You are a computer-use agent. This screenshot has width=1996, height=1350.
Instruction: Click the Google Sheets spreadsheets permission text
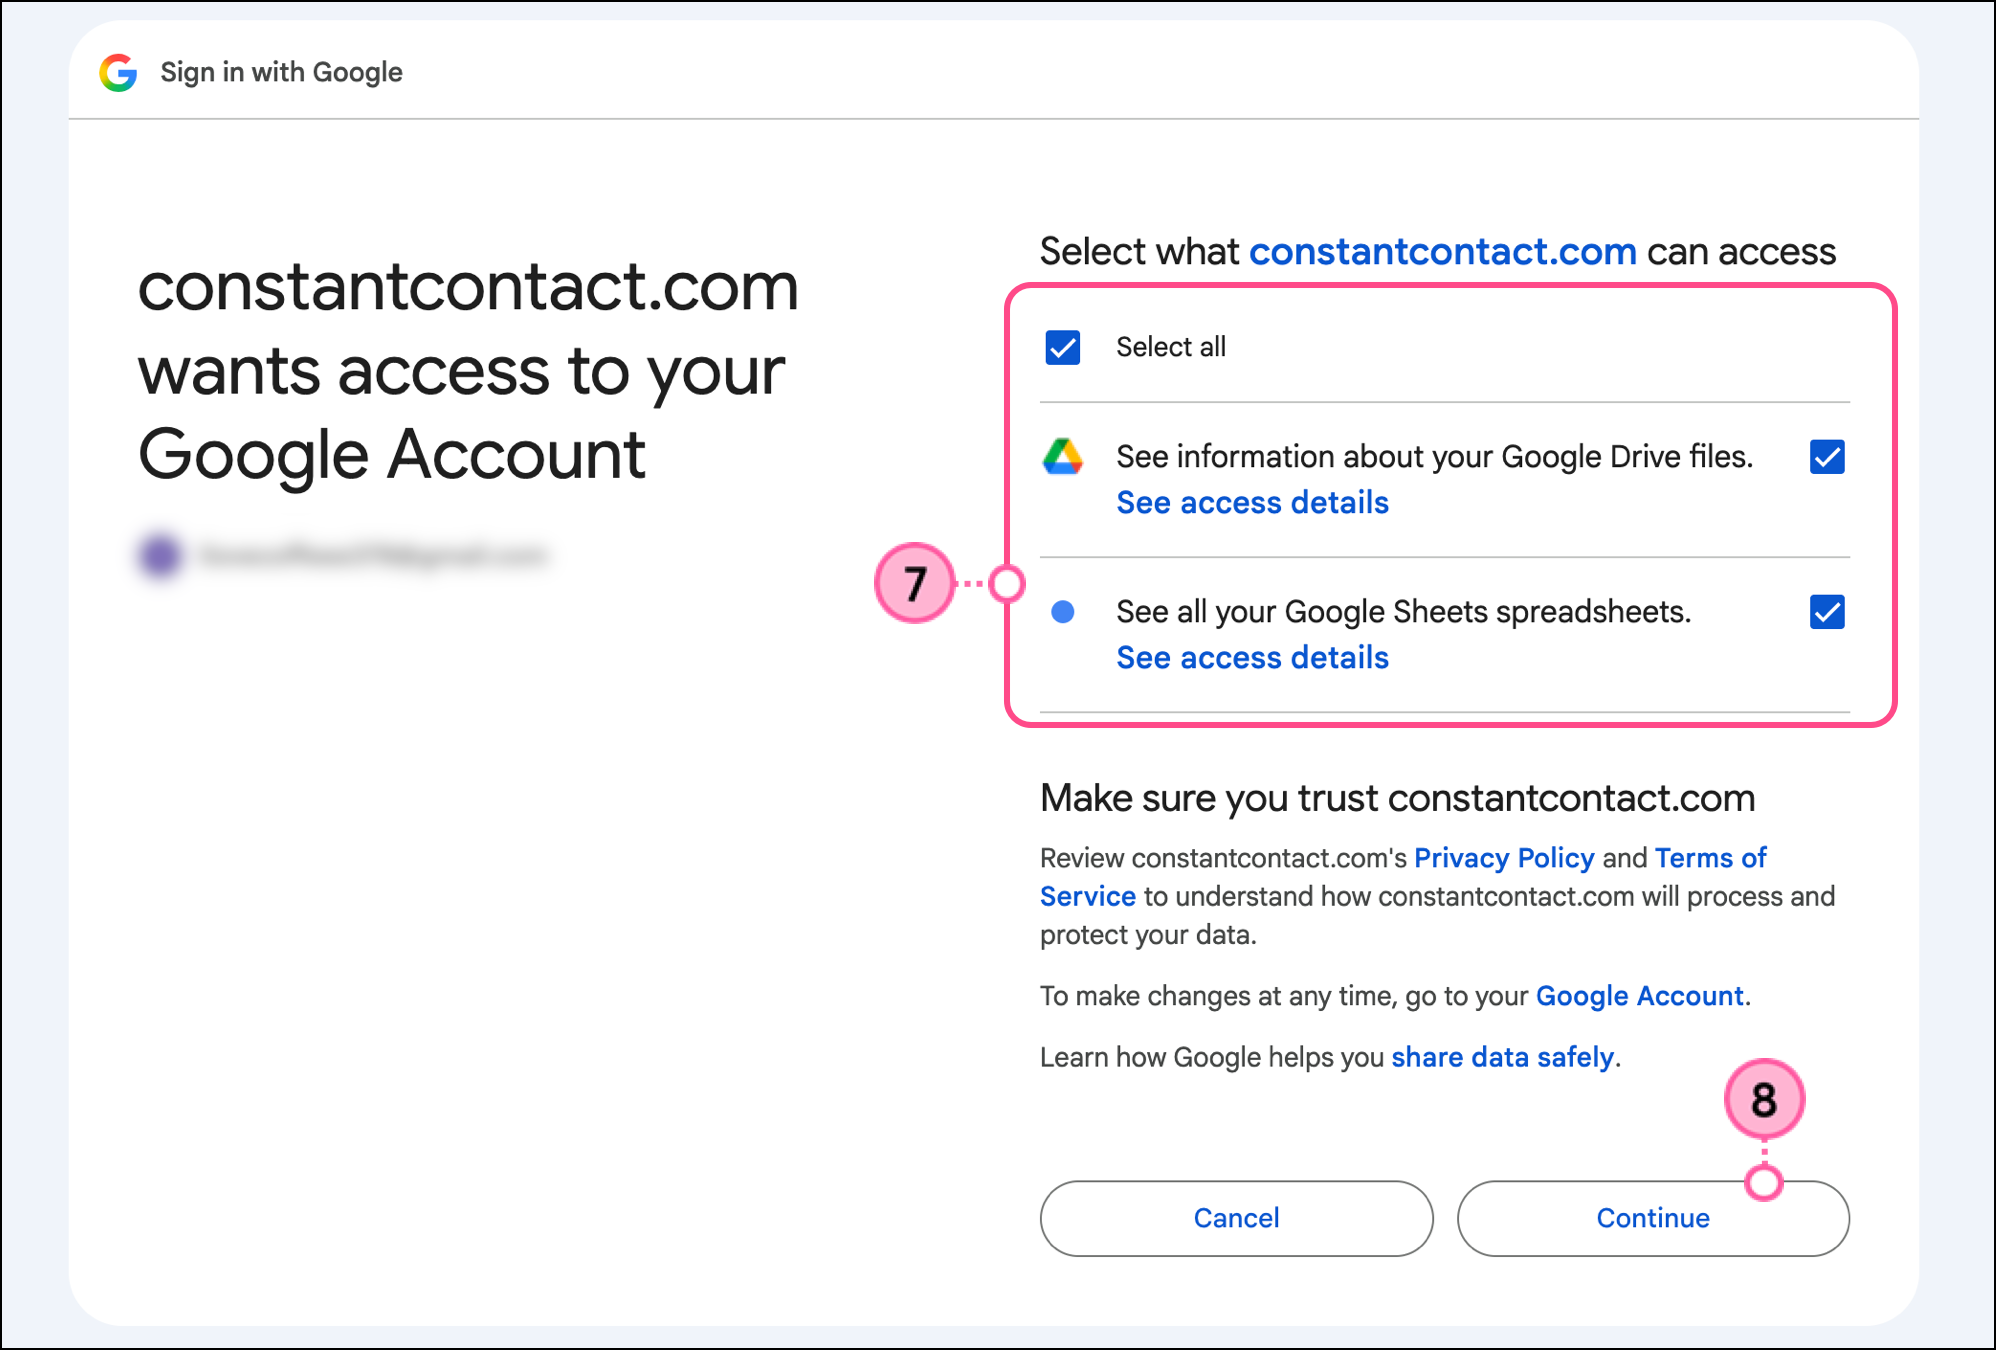click(x=1404, y=612)
